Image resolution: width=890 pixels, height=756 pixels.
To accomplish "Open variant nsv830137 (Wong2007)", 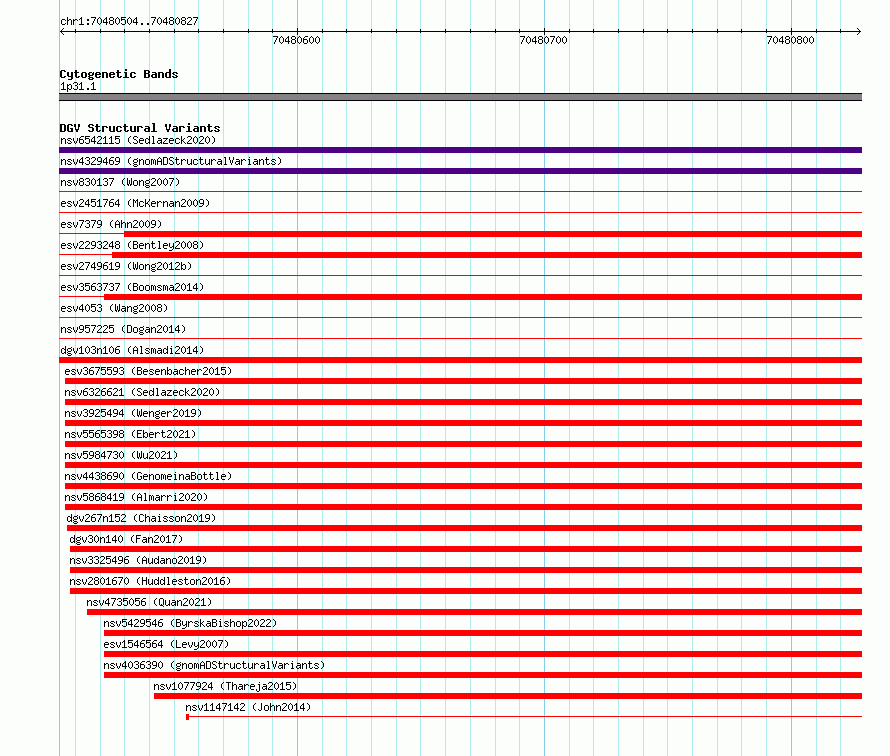I will coord(120,182).
